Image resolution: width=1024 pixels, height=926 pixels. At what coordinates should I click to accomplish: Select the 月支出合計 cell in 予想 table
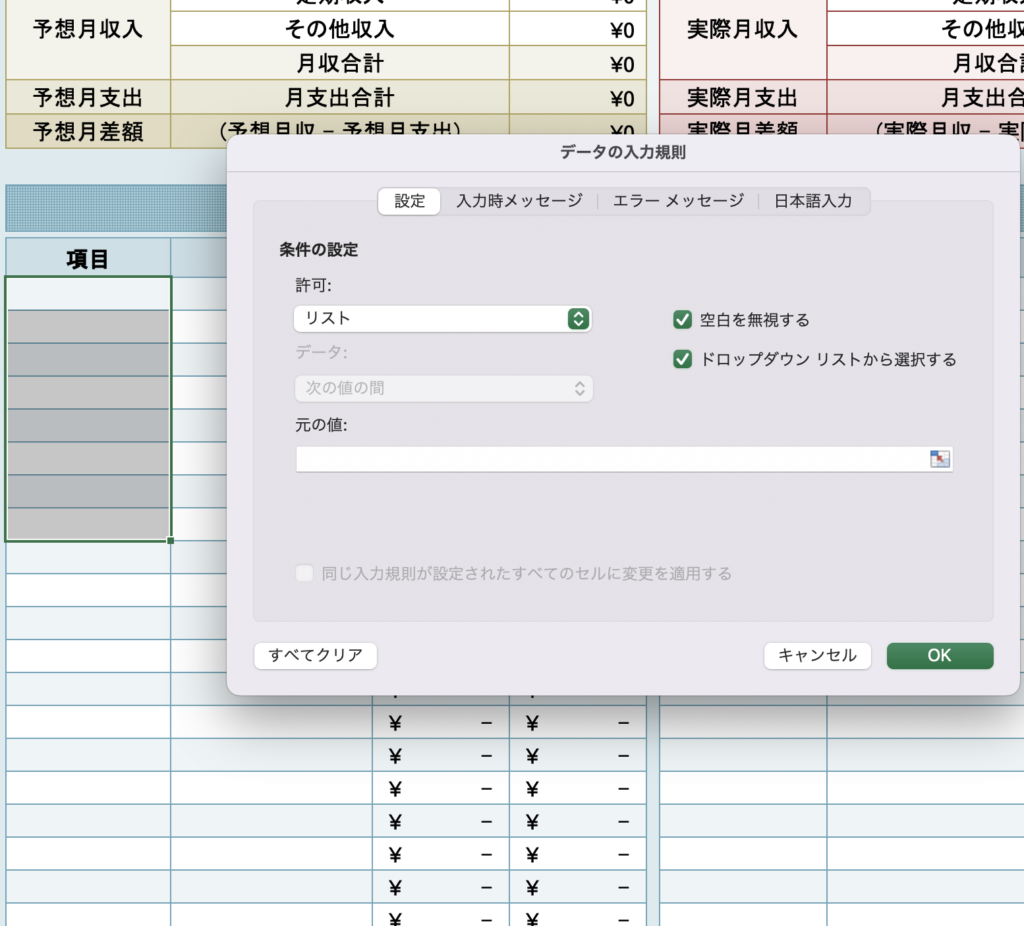[340, 98]
